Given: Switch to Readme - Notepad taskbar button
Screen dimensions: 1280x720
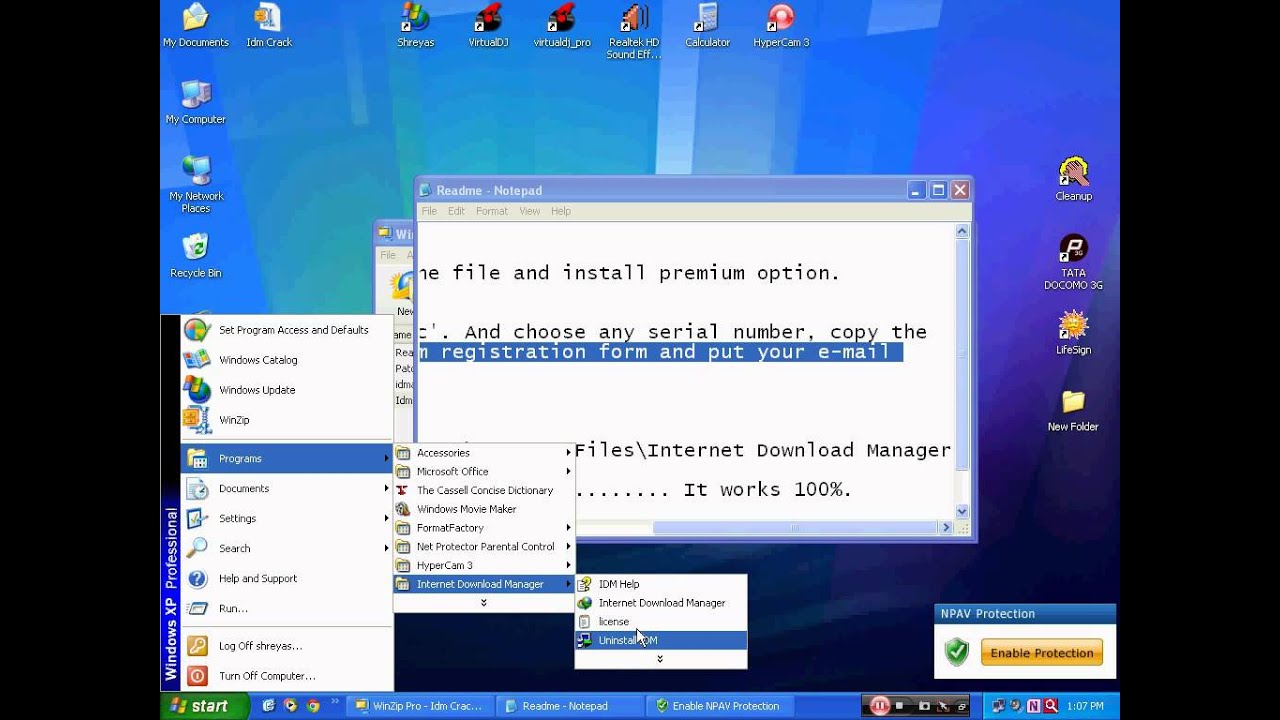Looking at the screenshot, I should pos(571,706).
